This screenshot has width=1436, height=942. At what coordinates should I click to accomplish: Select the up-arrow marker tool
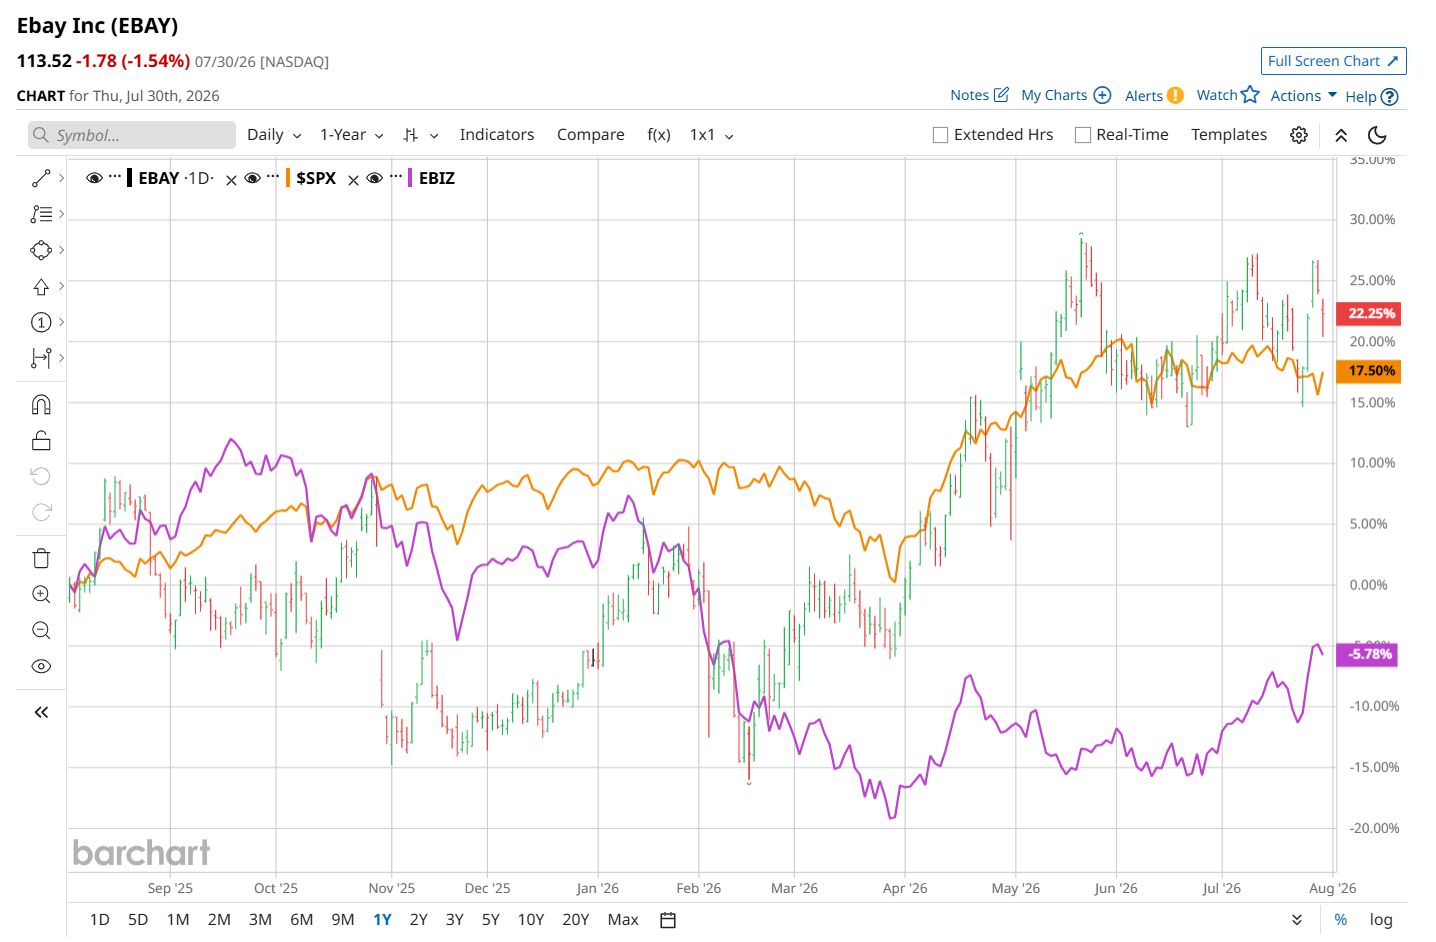[41, 287]
